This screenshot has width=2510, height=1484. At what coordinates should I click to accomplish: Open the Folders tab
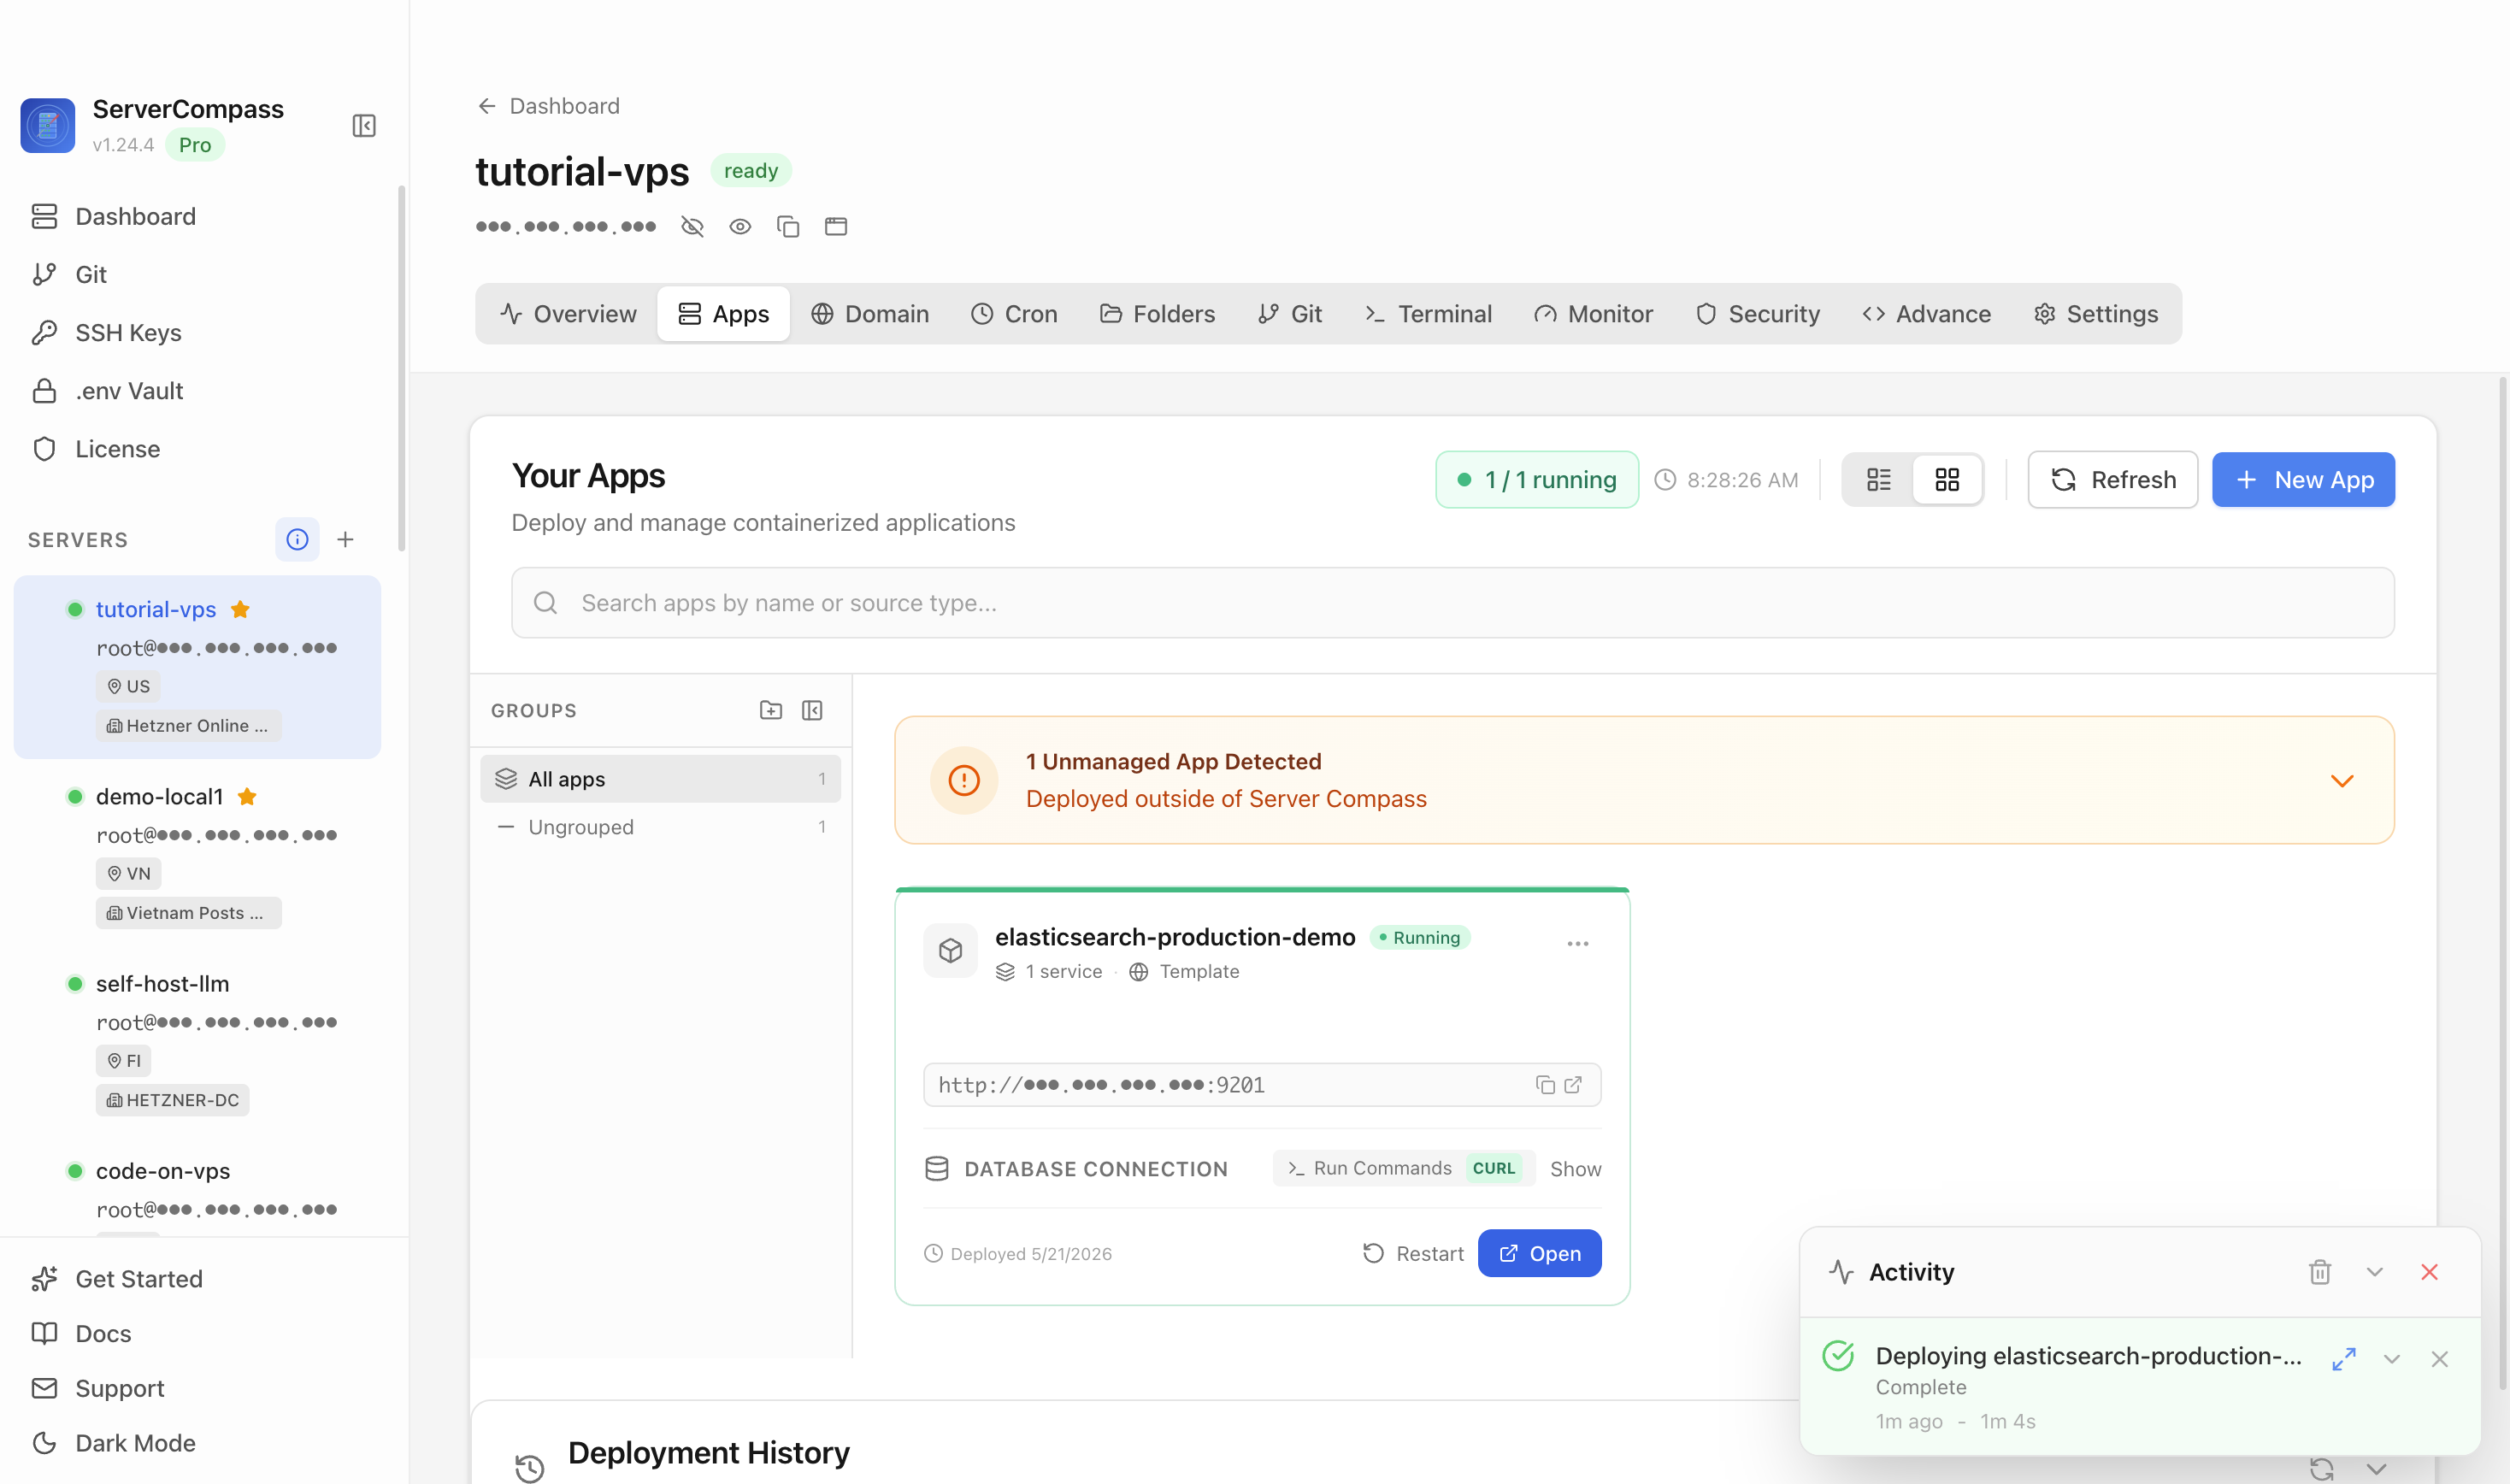tap(1157, 314)
